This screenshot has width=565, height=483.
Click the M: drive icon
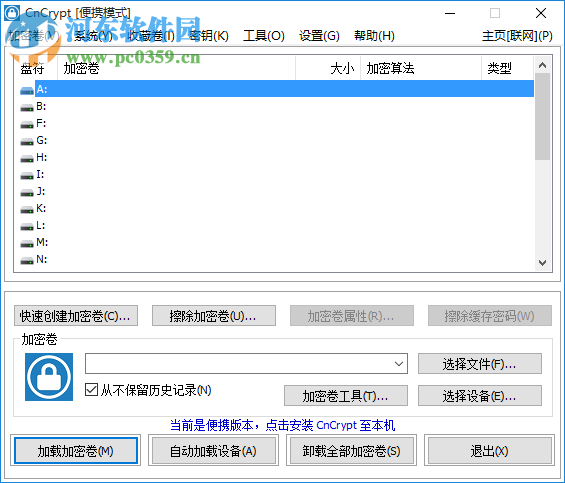coord(27,243)
